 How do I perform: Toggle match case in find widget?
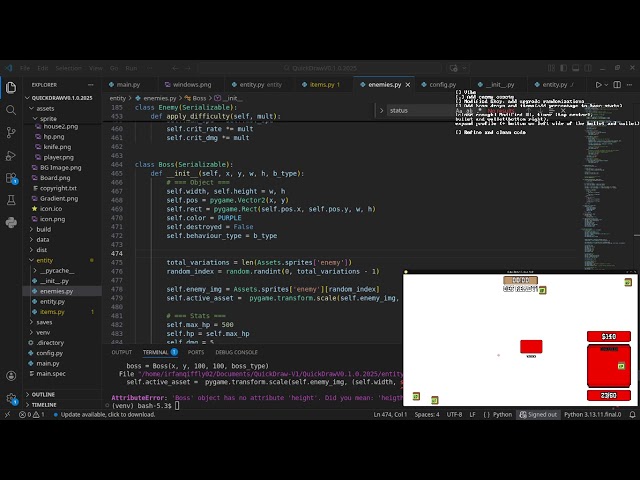click(x=459, y=111)
